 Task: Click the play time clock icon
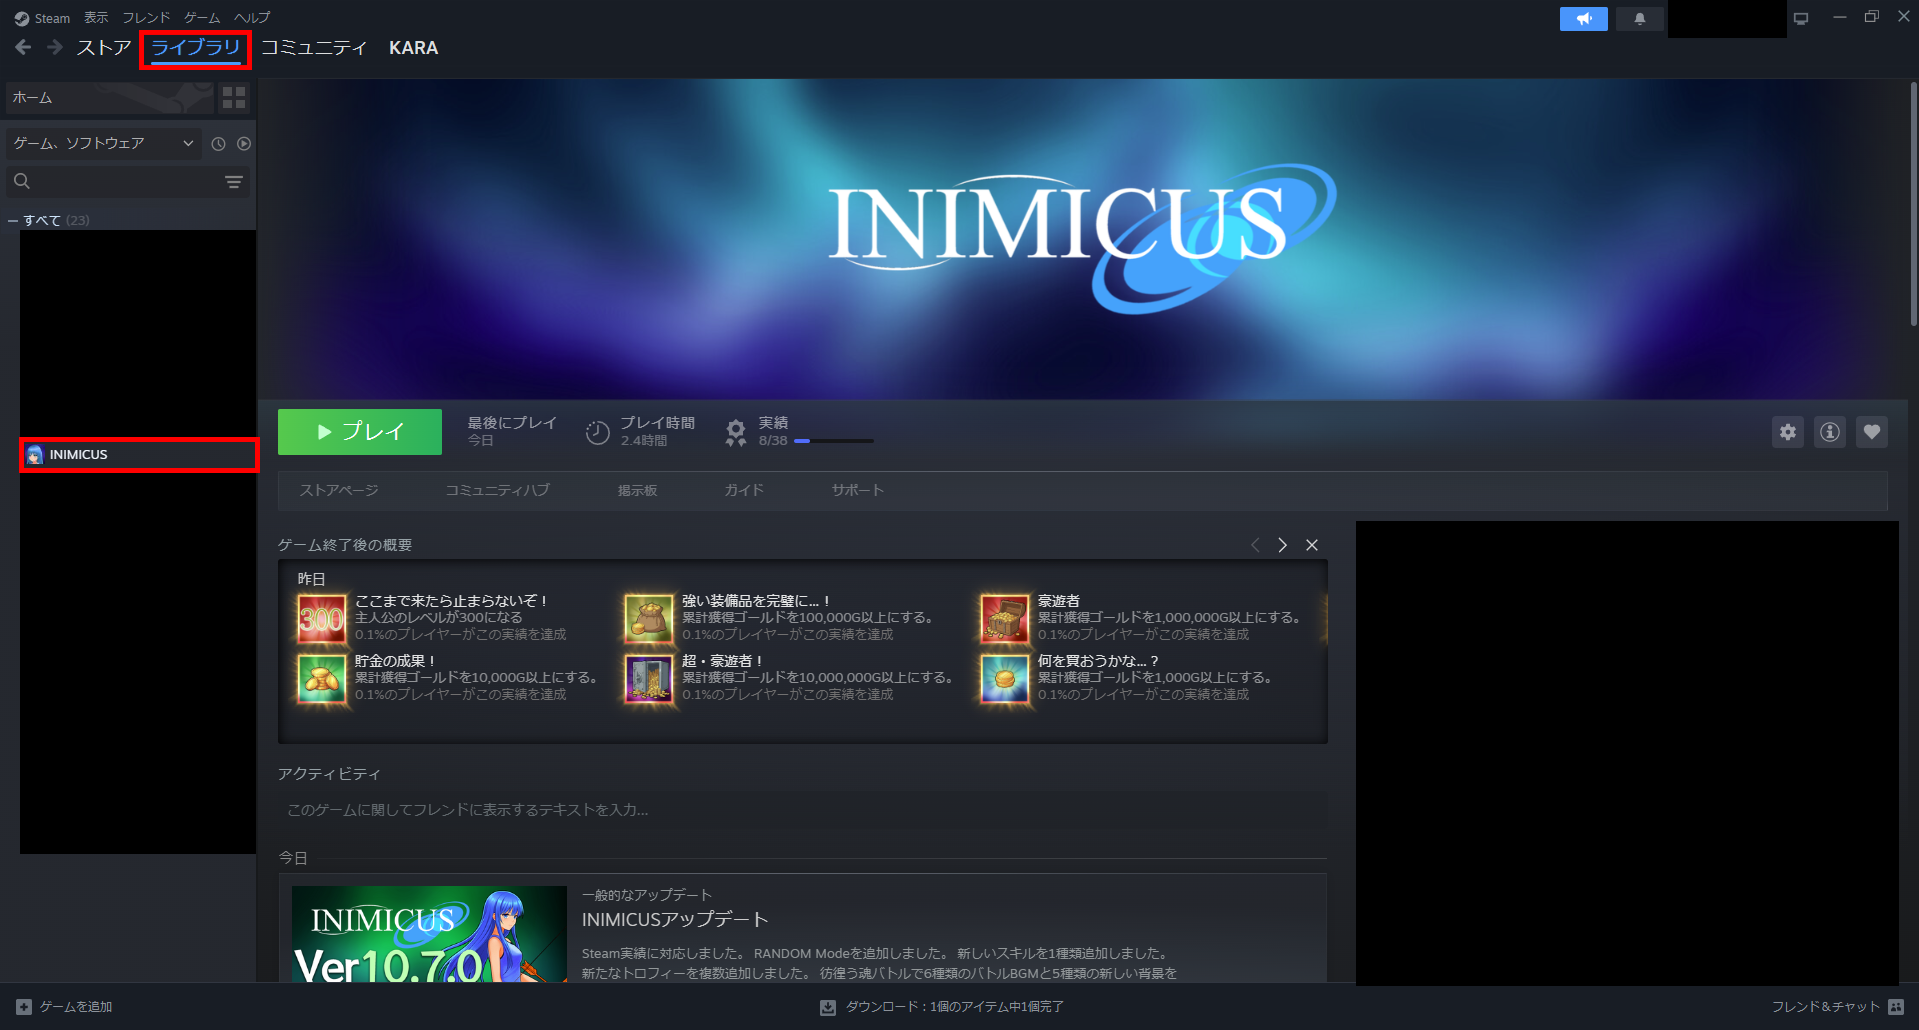(598, 432)
